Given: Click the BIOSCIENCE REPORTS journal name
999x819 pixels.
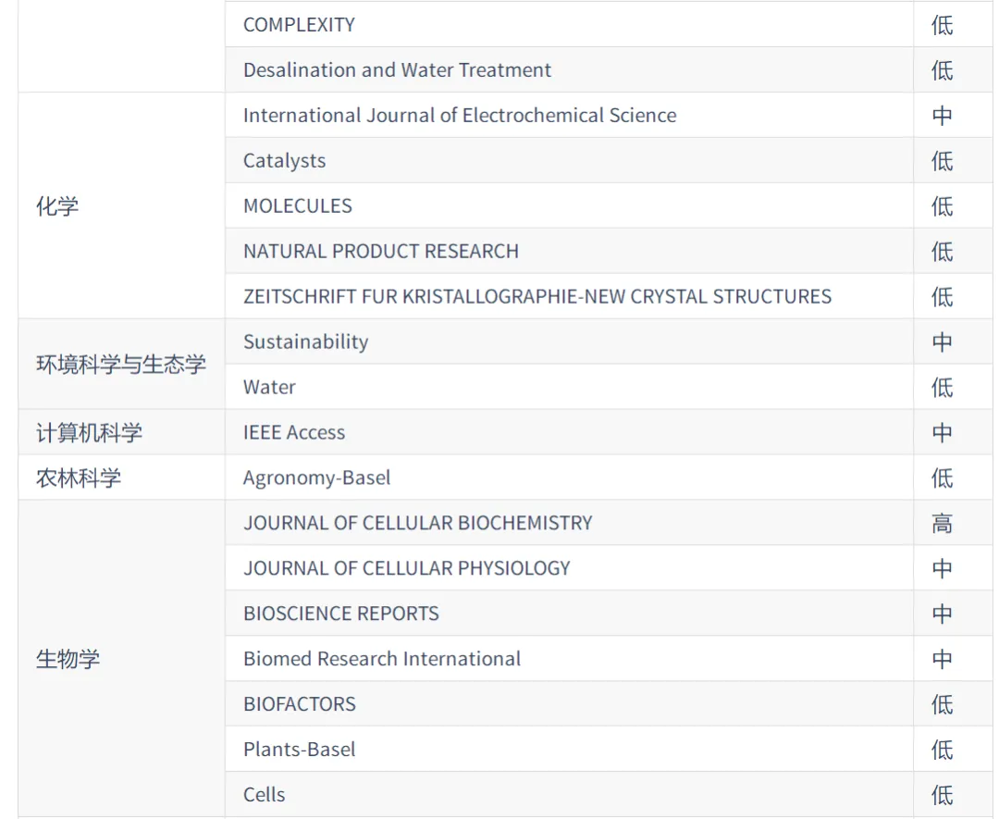Looking at the screenshot, I should [x=341, y=614].
